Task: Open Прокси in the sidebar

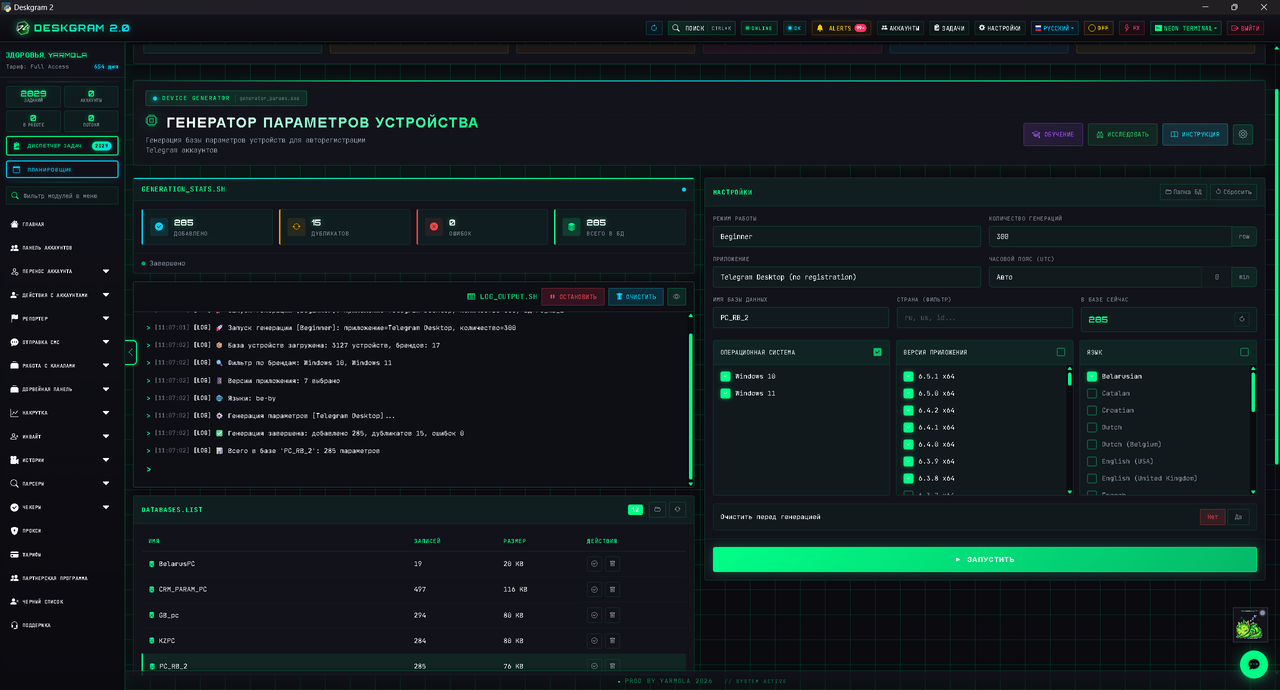Action: click(x=60, y=531)
